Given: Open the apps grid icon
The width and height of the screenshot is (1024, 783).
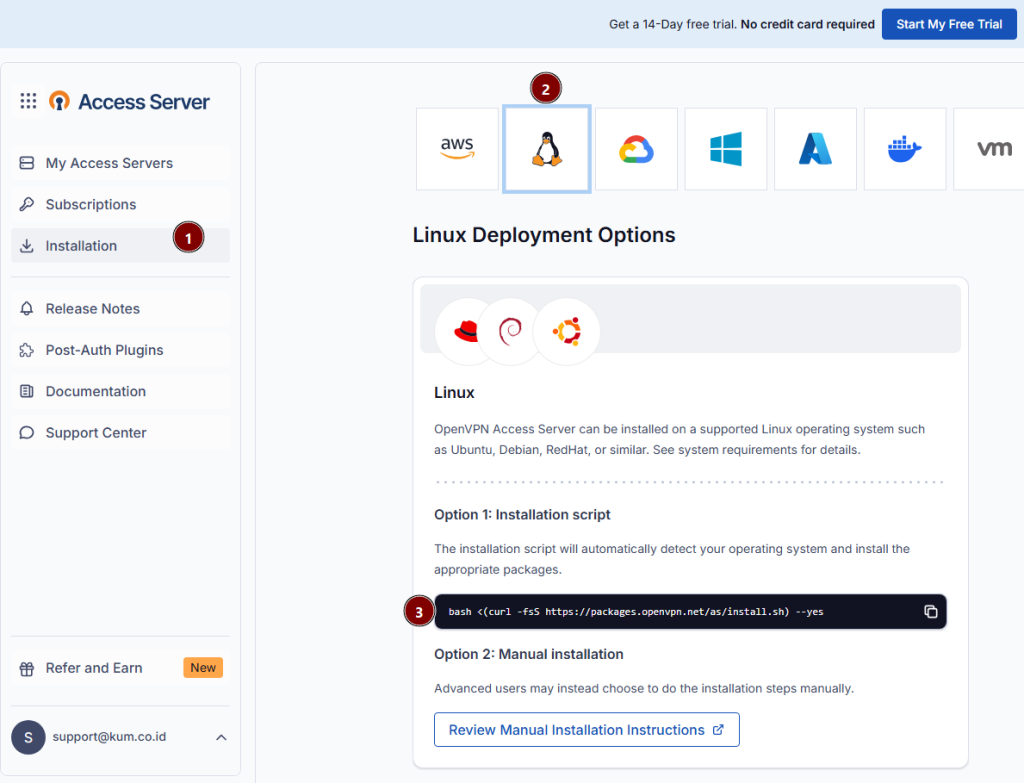Looking at the screenshot, I should tap(28, 101).
